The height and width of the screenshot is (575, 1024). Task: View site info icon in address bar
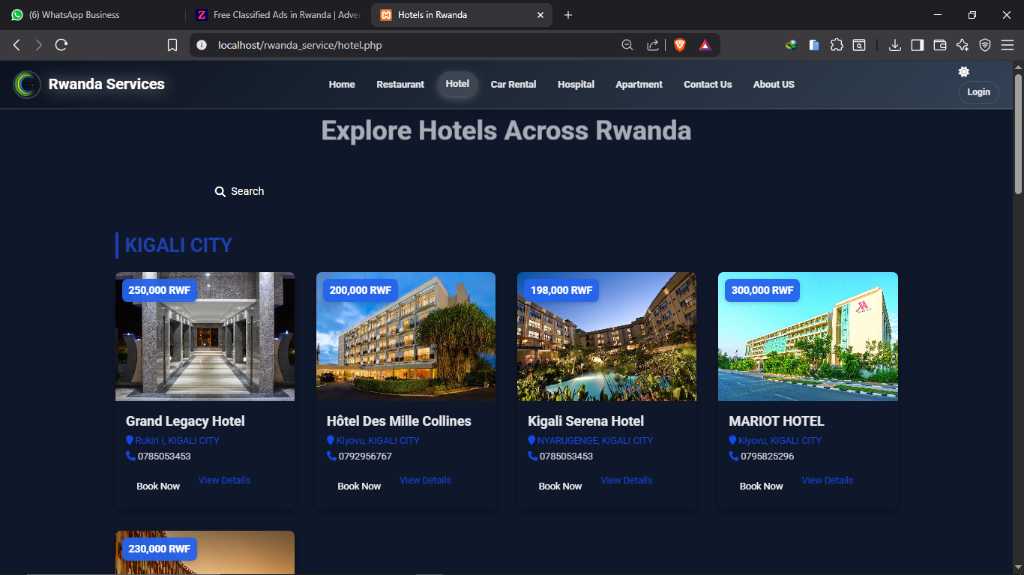[x=202, y=45]
